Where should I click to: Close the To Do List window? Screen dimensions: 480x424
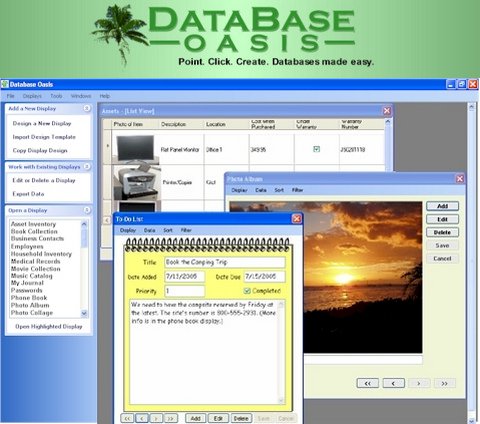coord(296,219)
